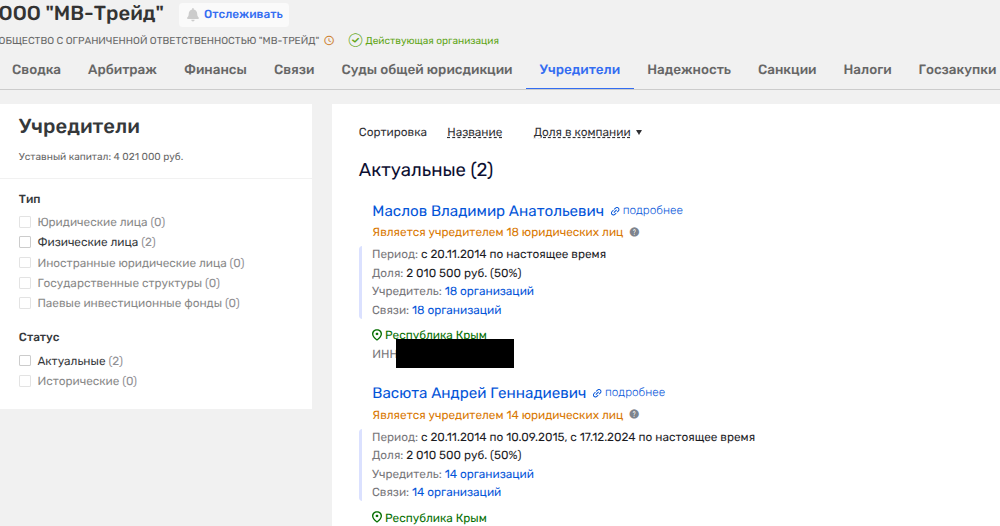Click the orange clock icon after company name
This screenshot has height=526, width=1000.
click(329, 41)
